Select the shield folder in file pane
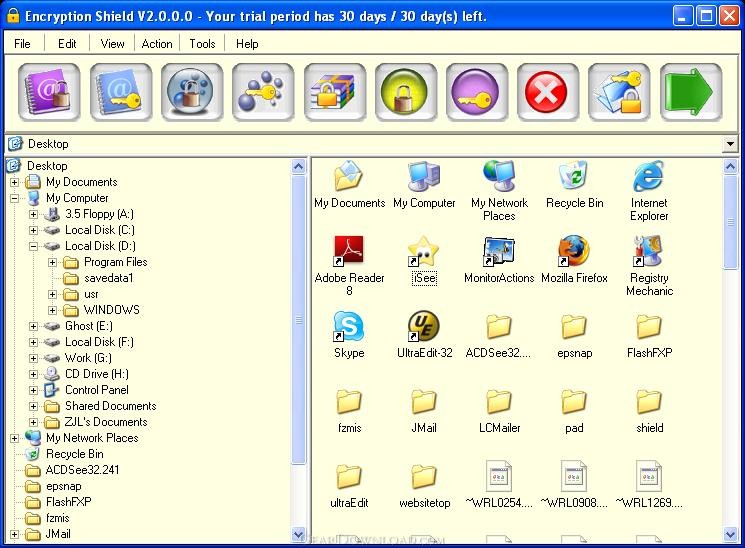Screen dimensions: 745x548 point(649,411)
